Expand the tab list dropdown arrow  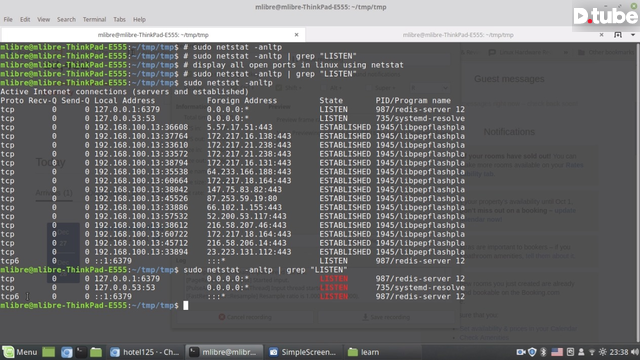pyautogui.click(x=633, y=35)
